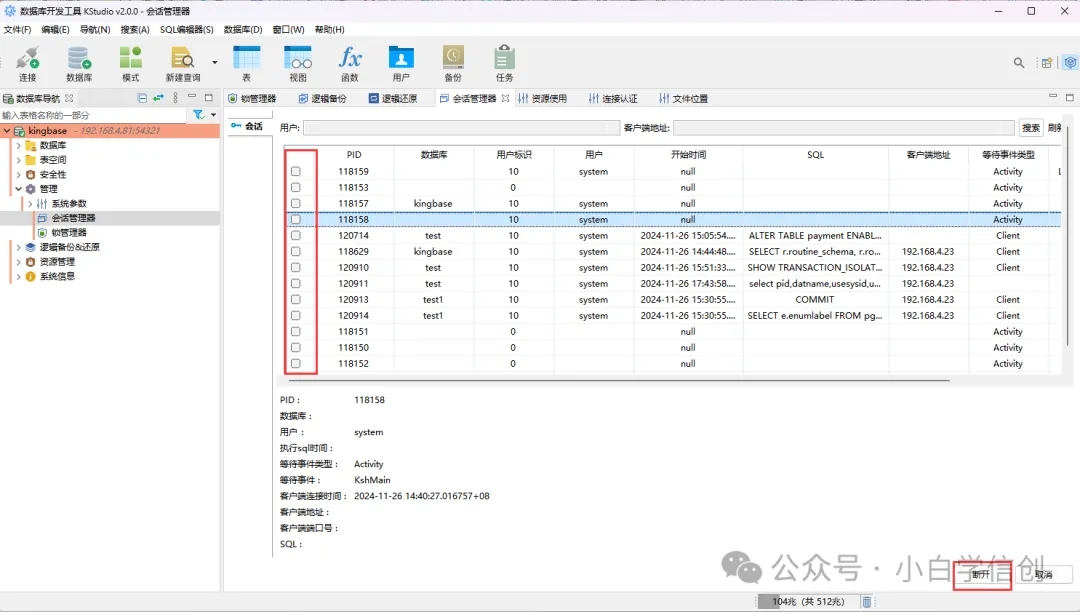Open the 备份 (Backup) tool
Viewport: 1080px width, 612px height.
[452, 63]
